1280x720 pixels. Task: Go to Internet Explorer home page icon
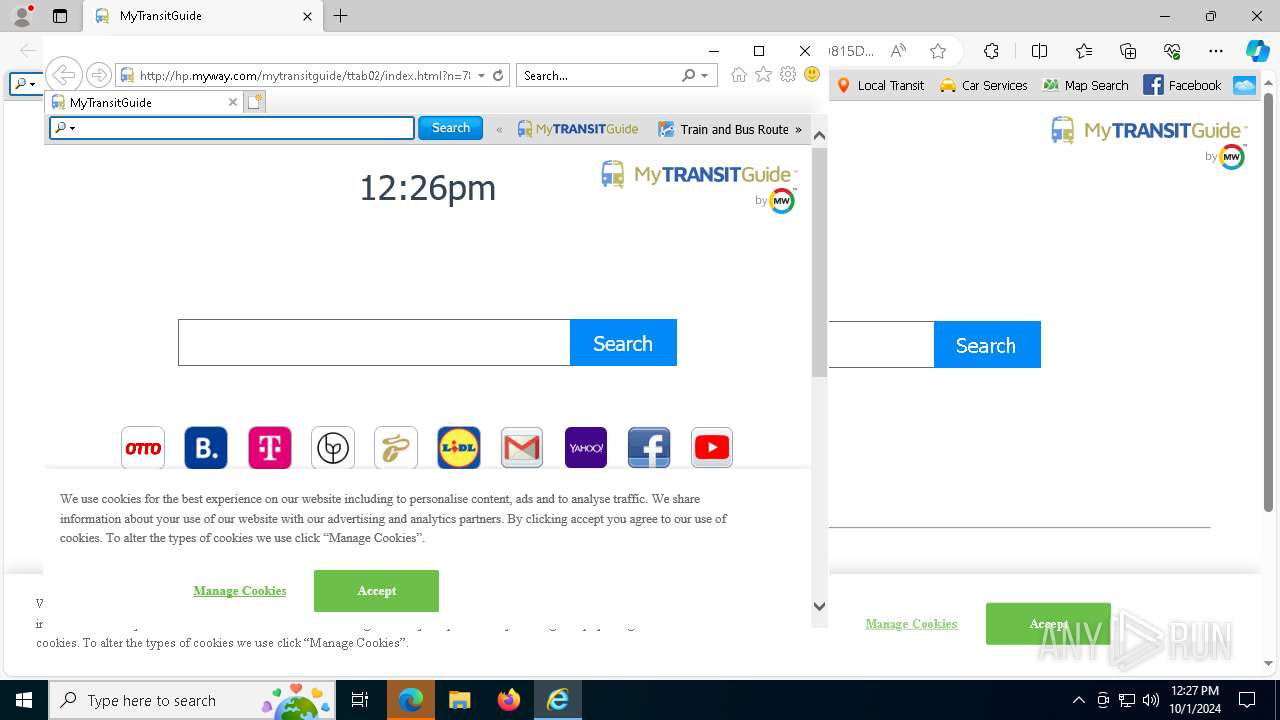pos(739,75)
